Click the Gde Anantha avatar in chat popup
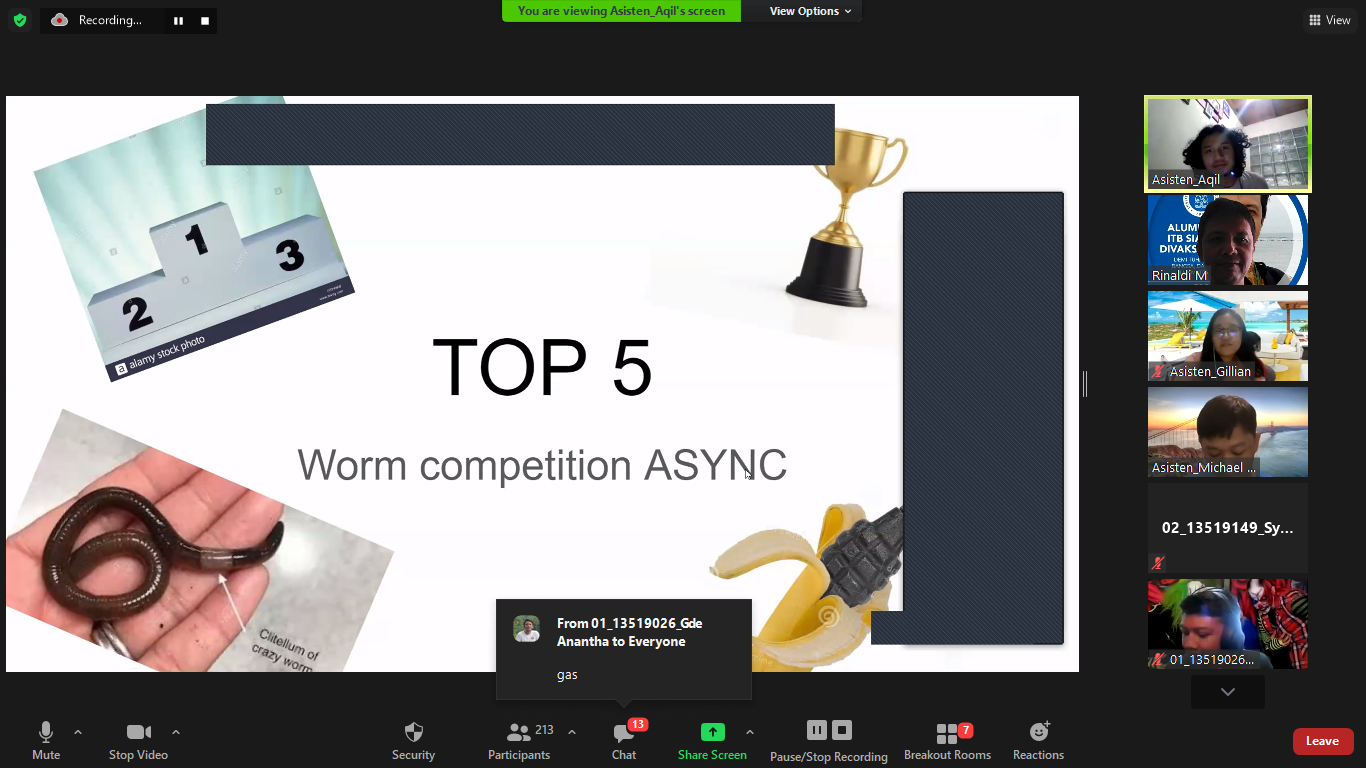The width and height of the screenshot is (1366, 768). coord(527,629)
